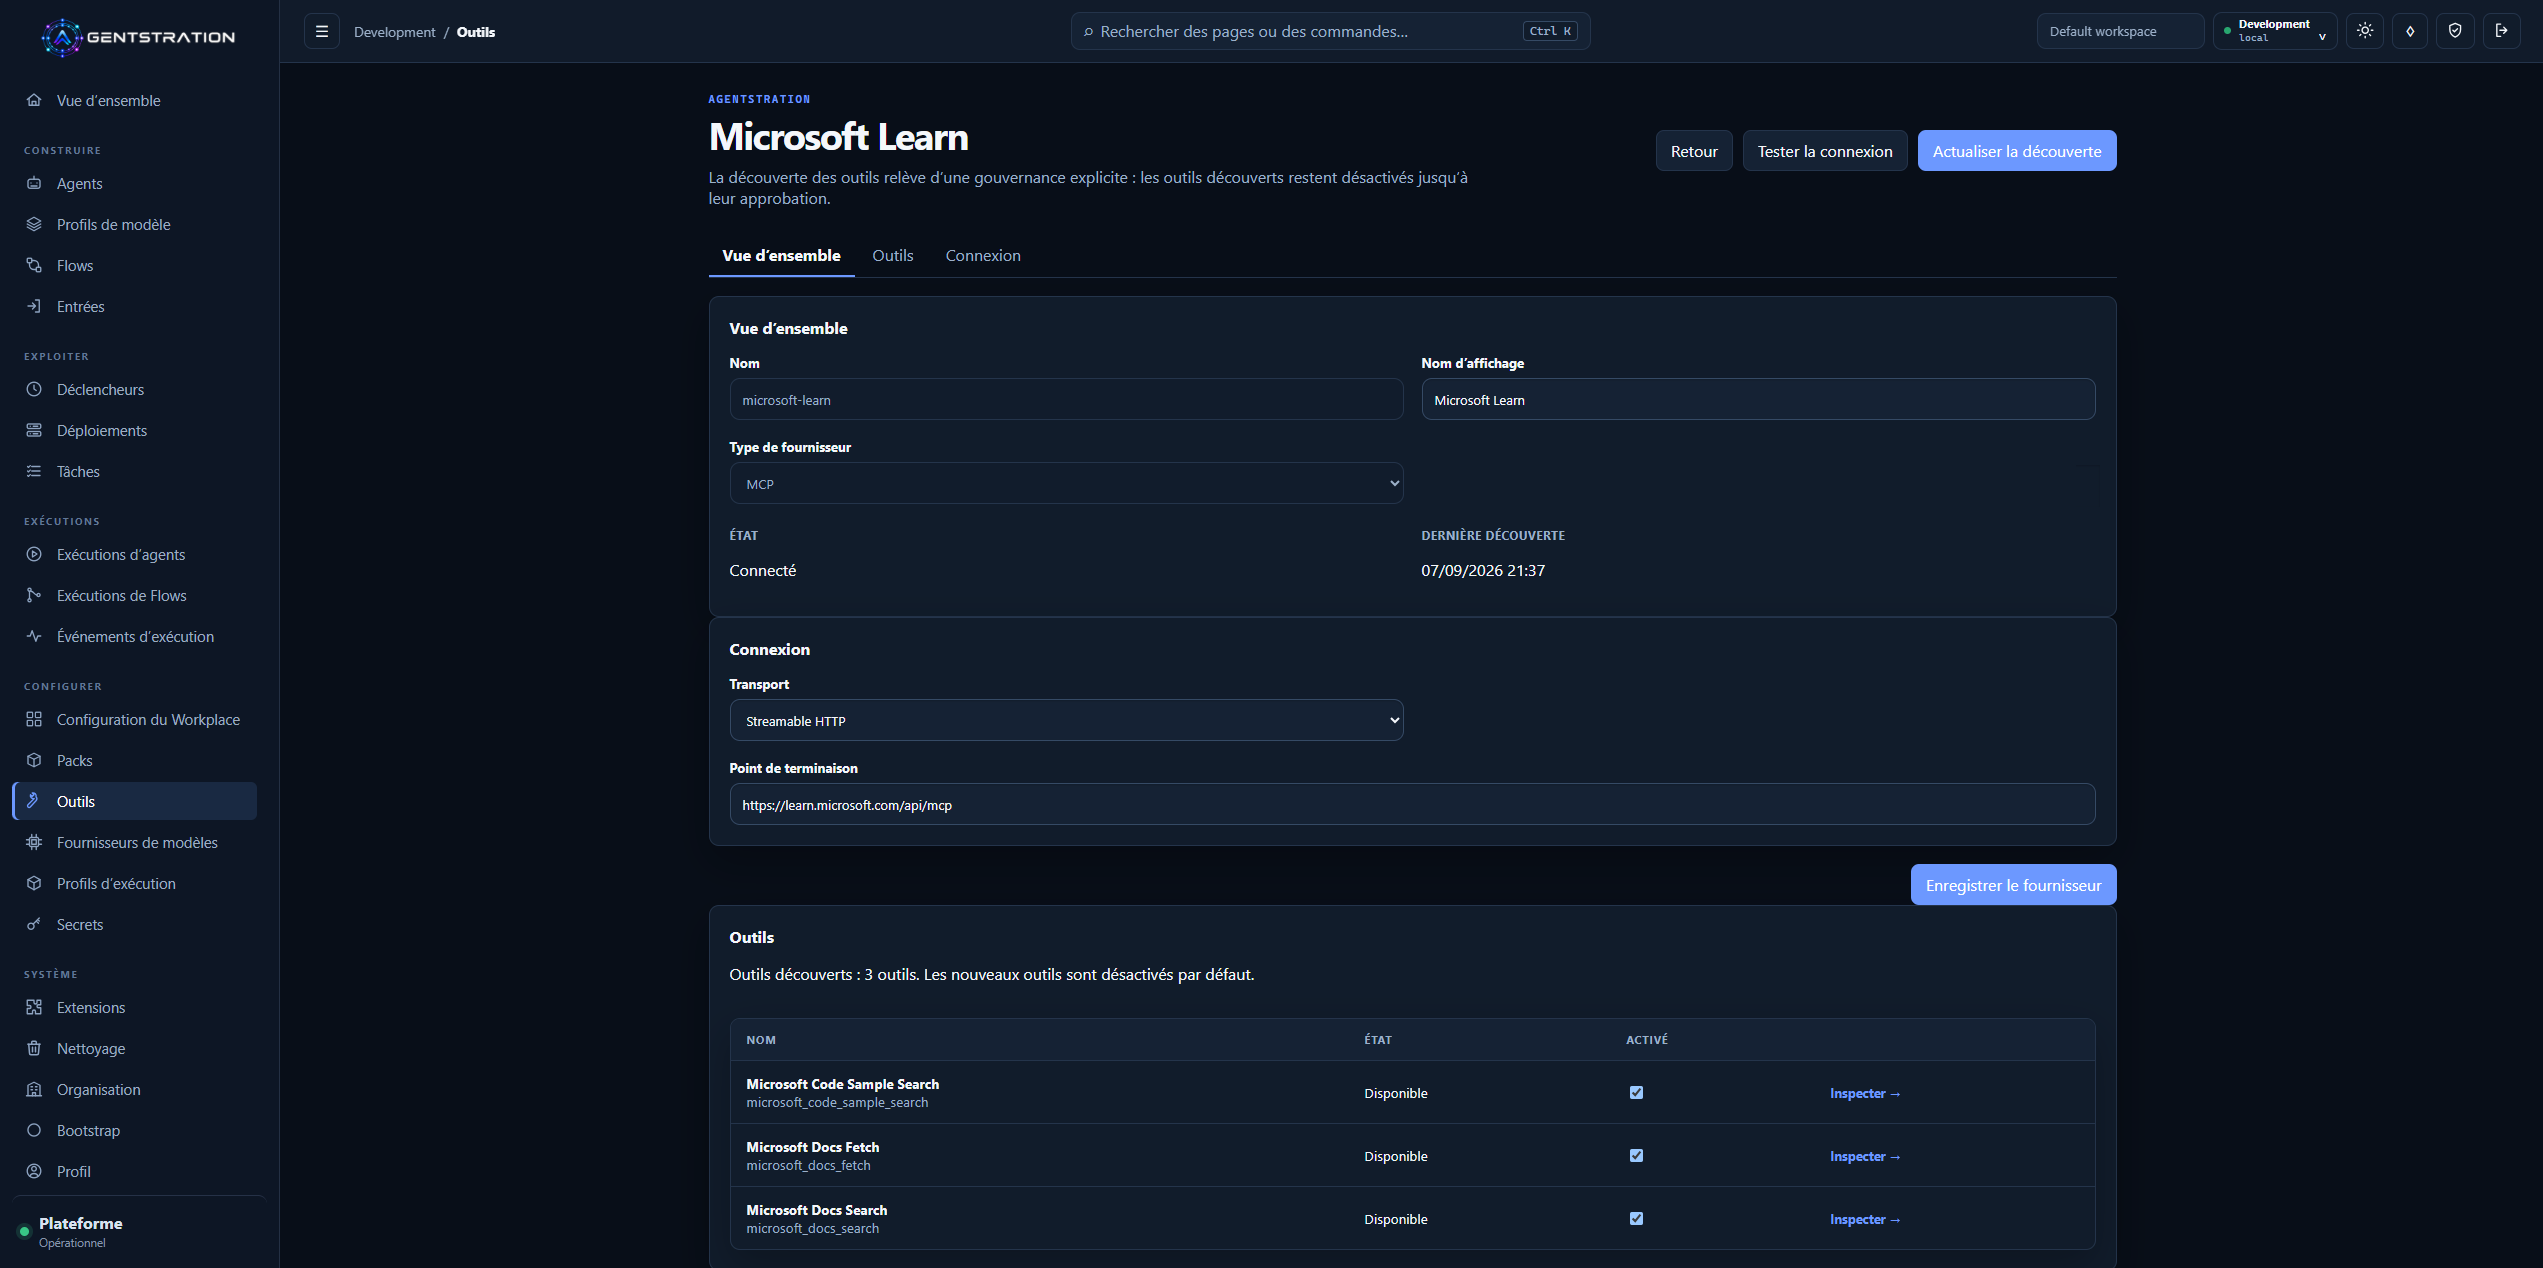The height and width of the screenshot is (1268, 2543).
Task: Click Enregistrer le fournisseur button
Action: pos(2013,885)
